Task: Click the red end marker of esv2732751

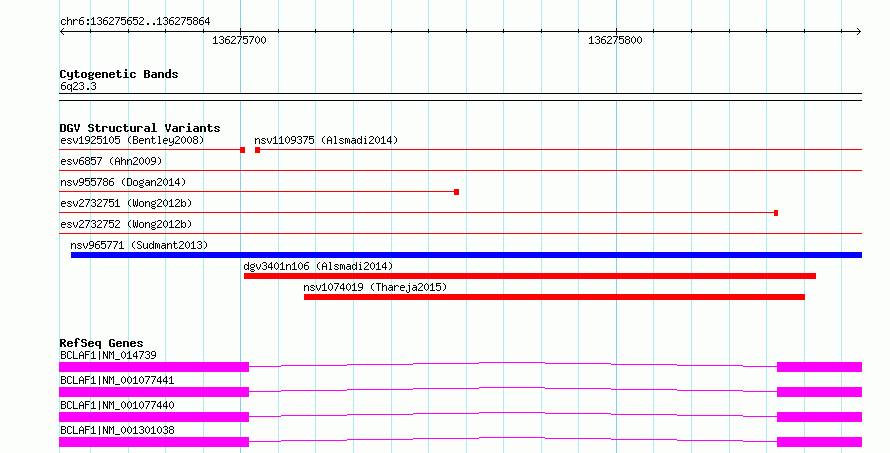Action: [776, 213]
